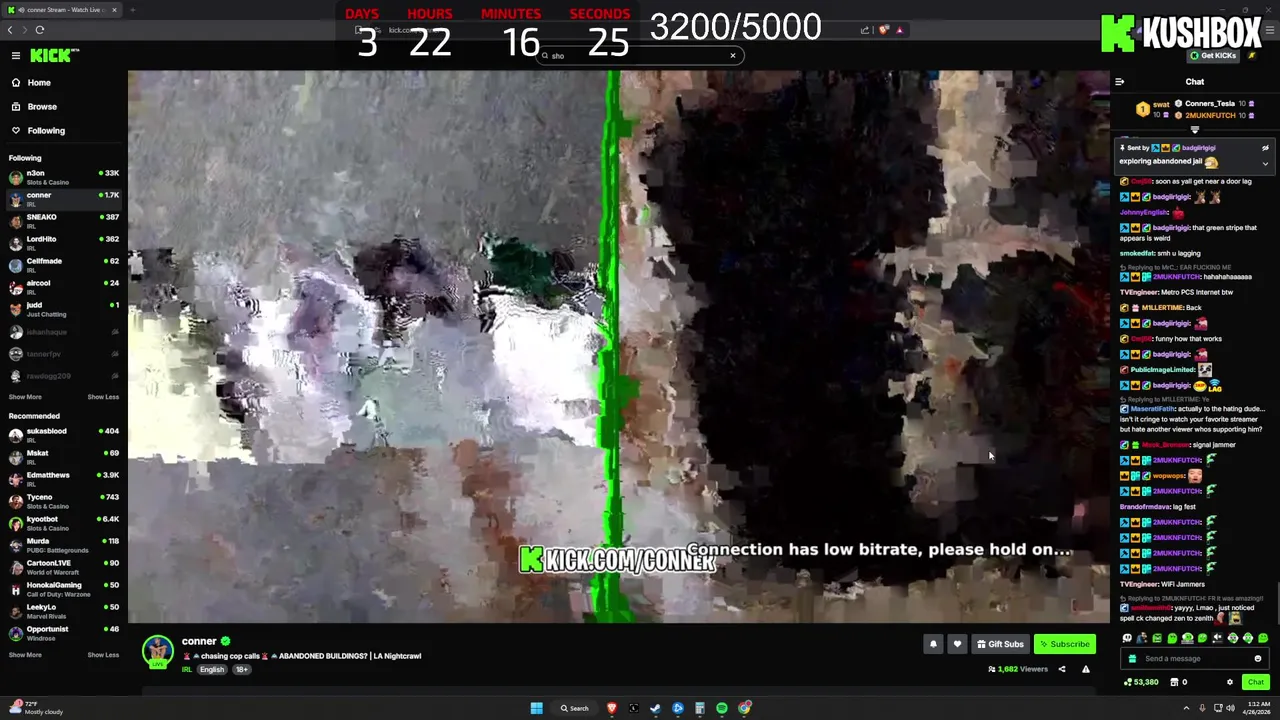Open offline rawdogg209 channel
The height and width of the screenshot is (720, 1280).
62,376
